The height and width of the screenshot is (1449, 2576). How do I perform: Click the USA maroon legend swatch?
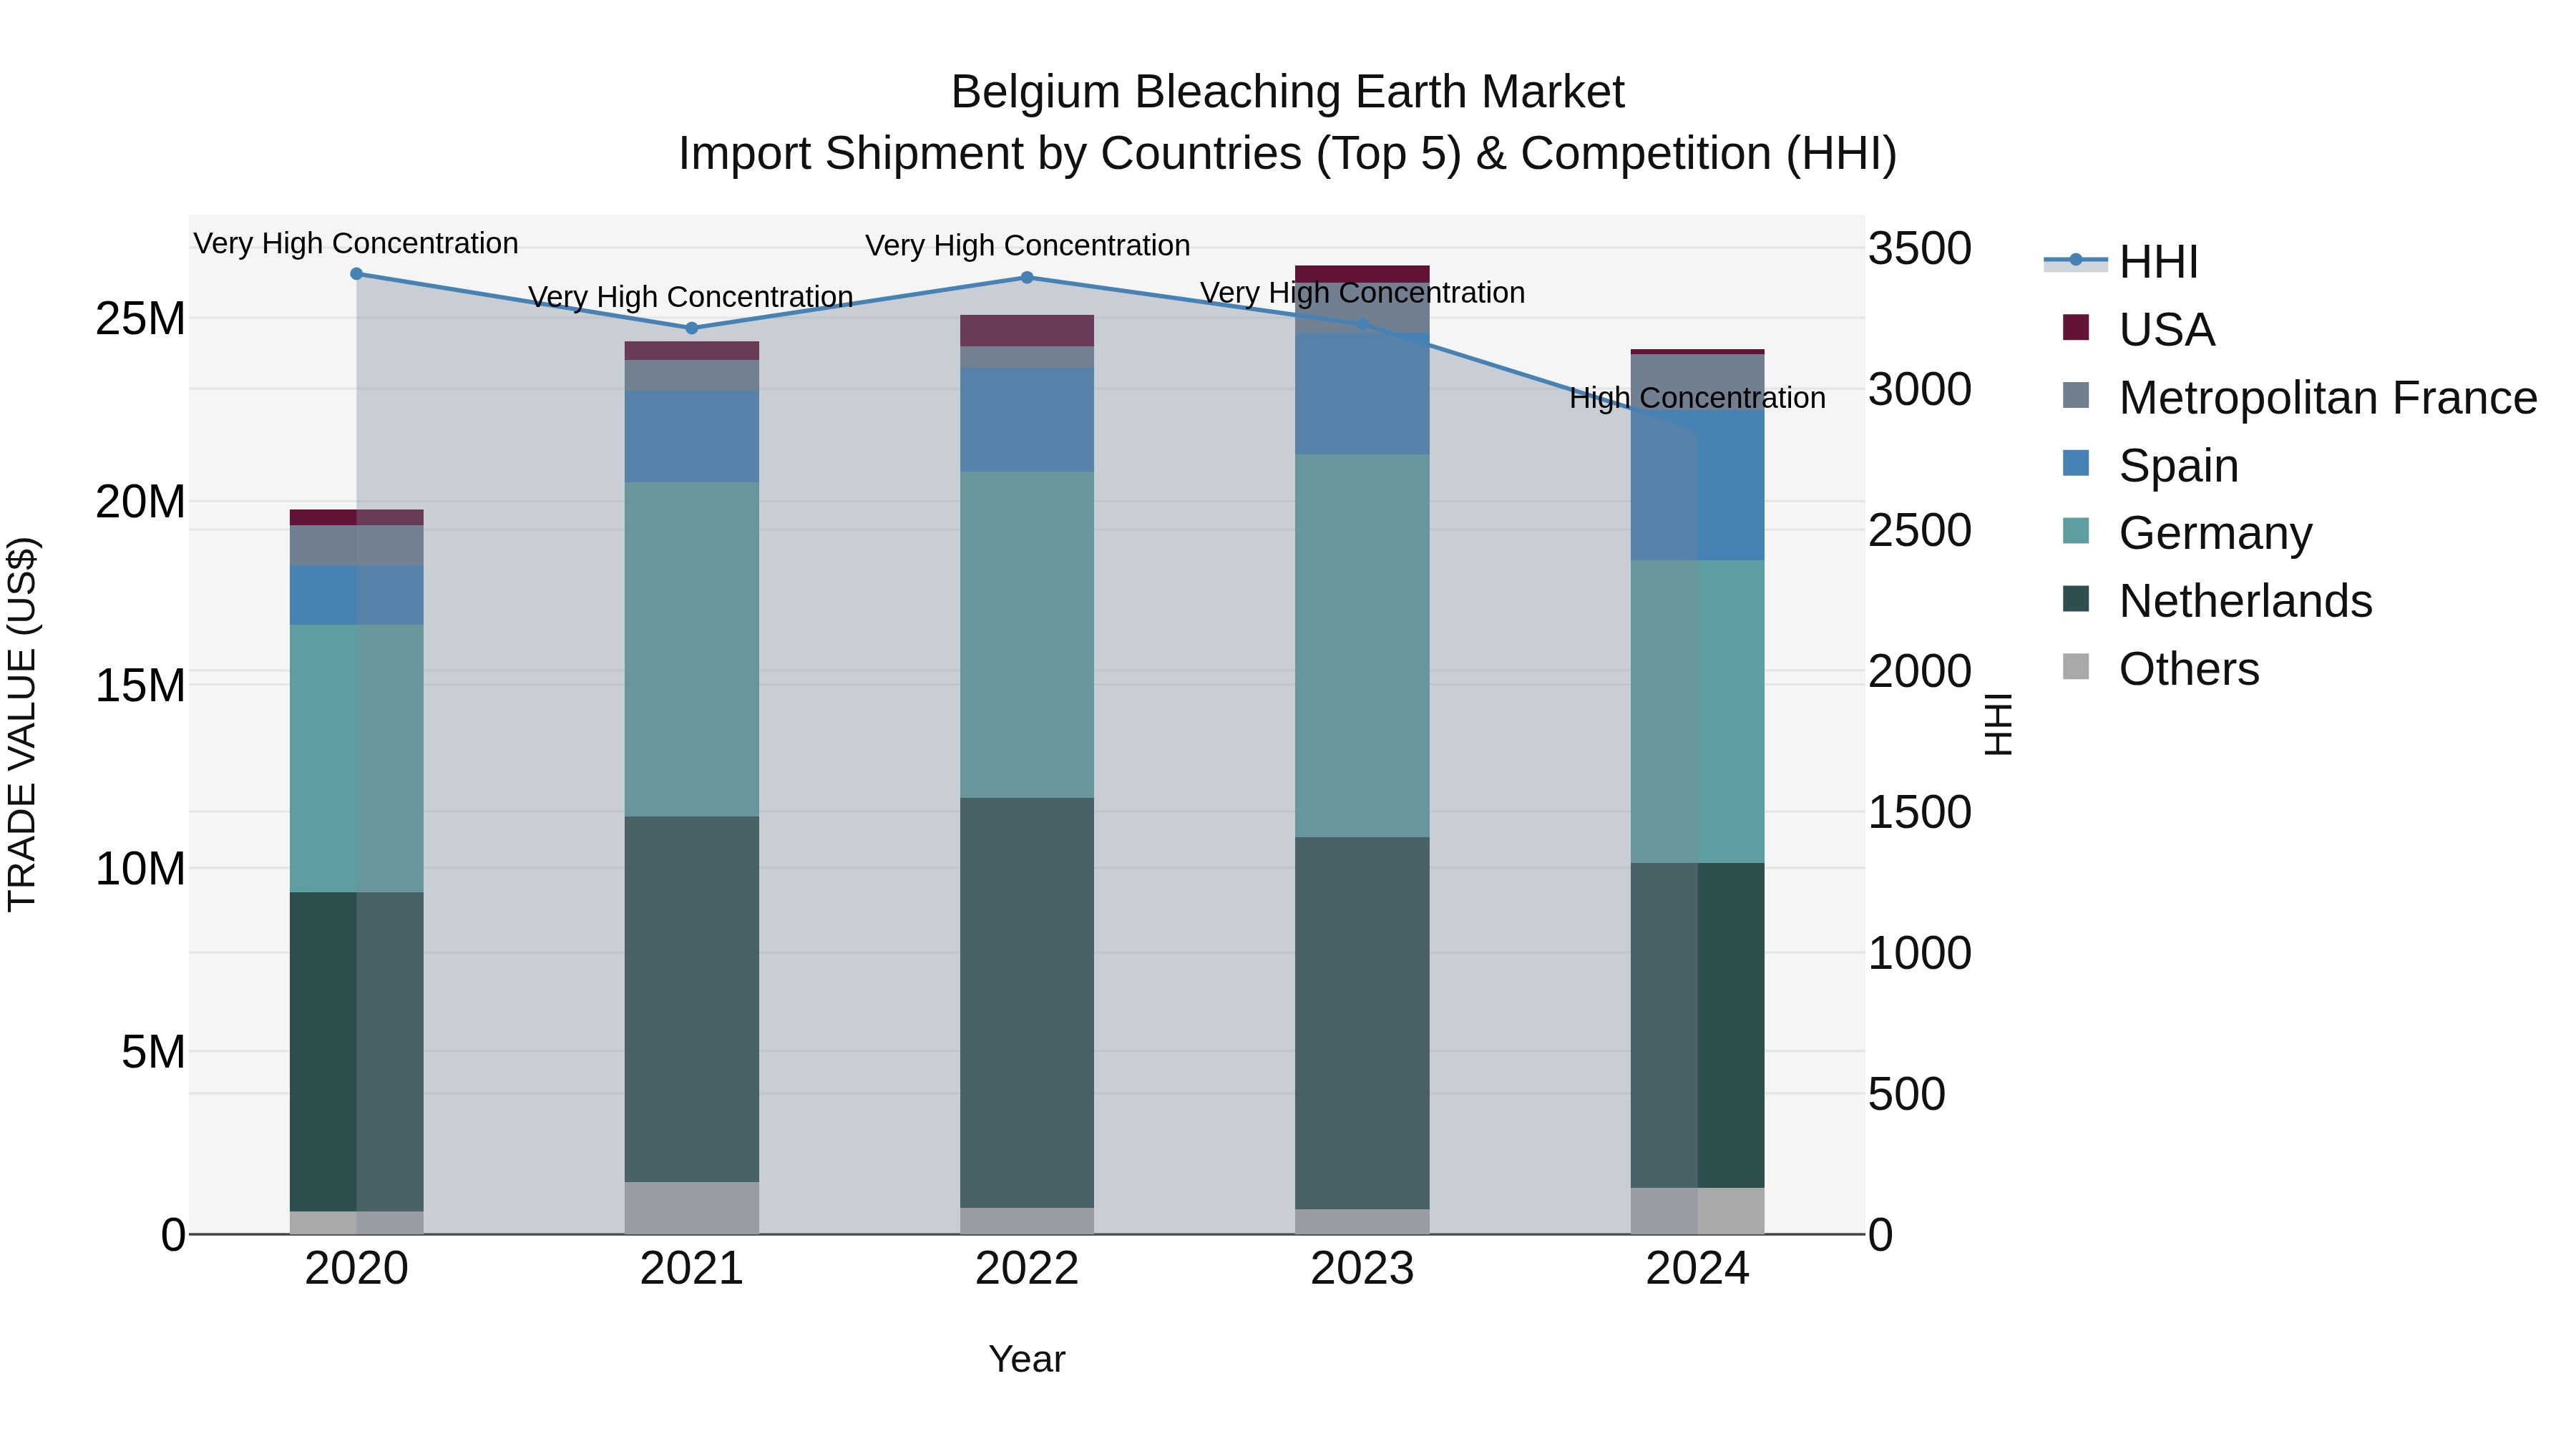2076,327
